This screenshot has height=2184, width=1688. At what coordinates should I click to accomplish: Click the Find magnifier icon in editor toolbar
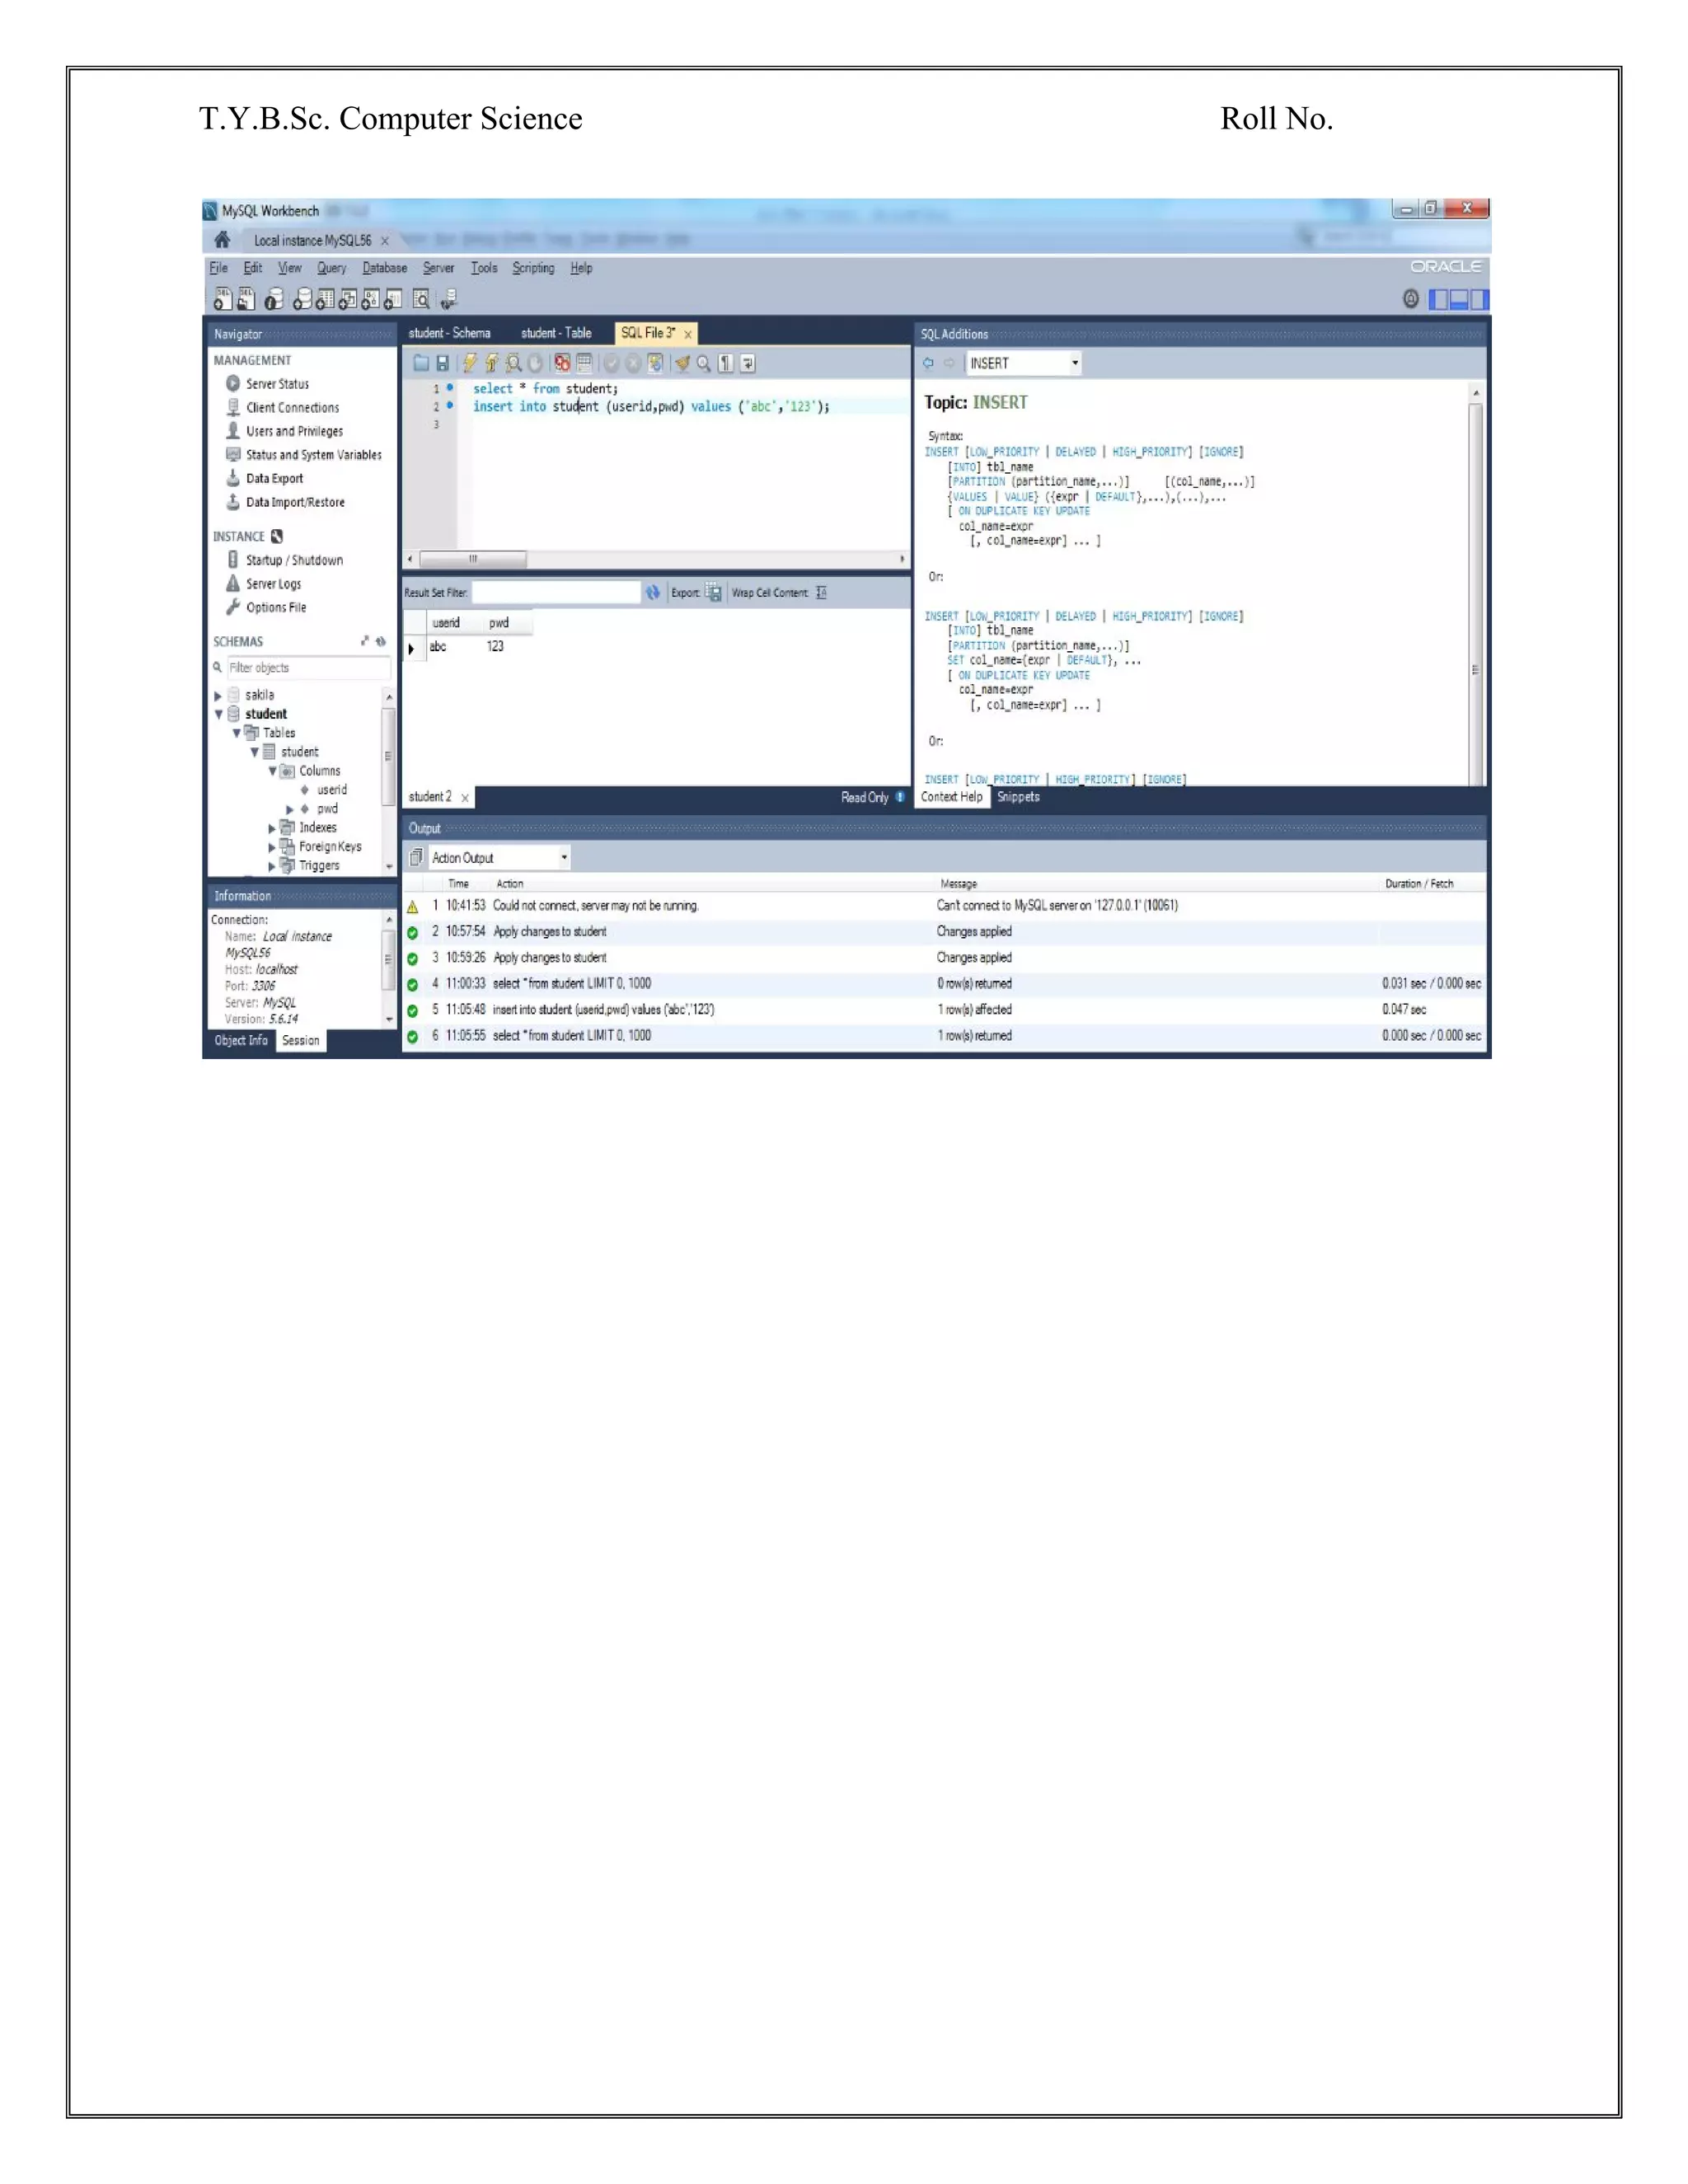704,363
